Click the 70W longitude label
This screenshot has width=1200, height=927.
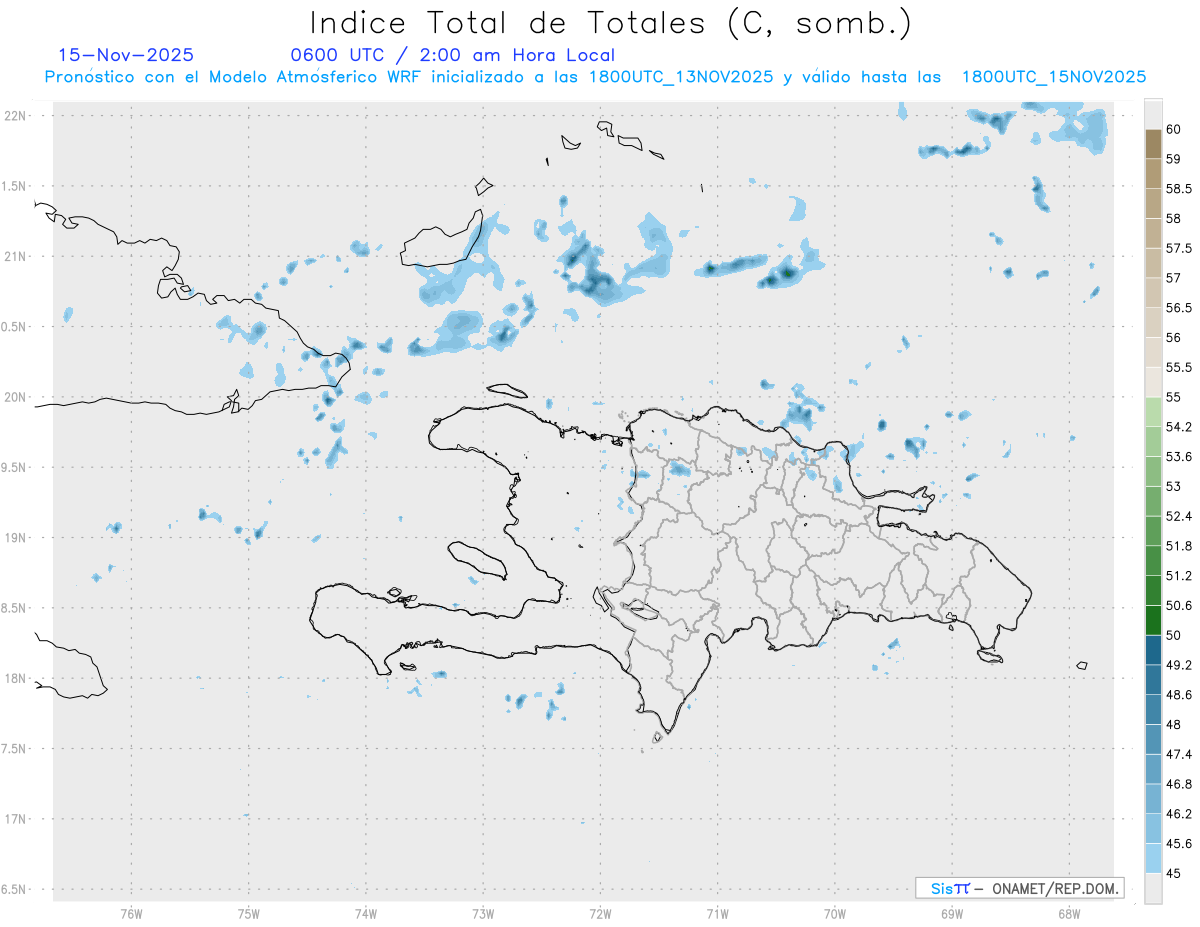click(x=835, y=914)
